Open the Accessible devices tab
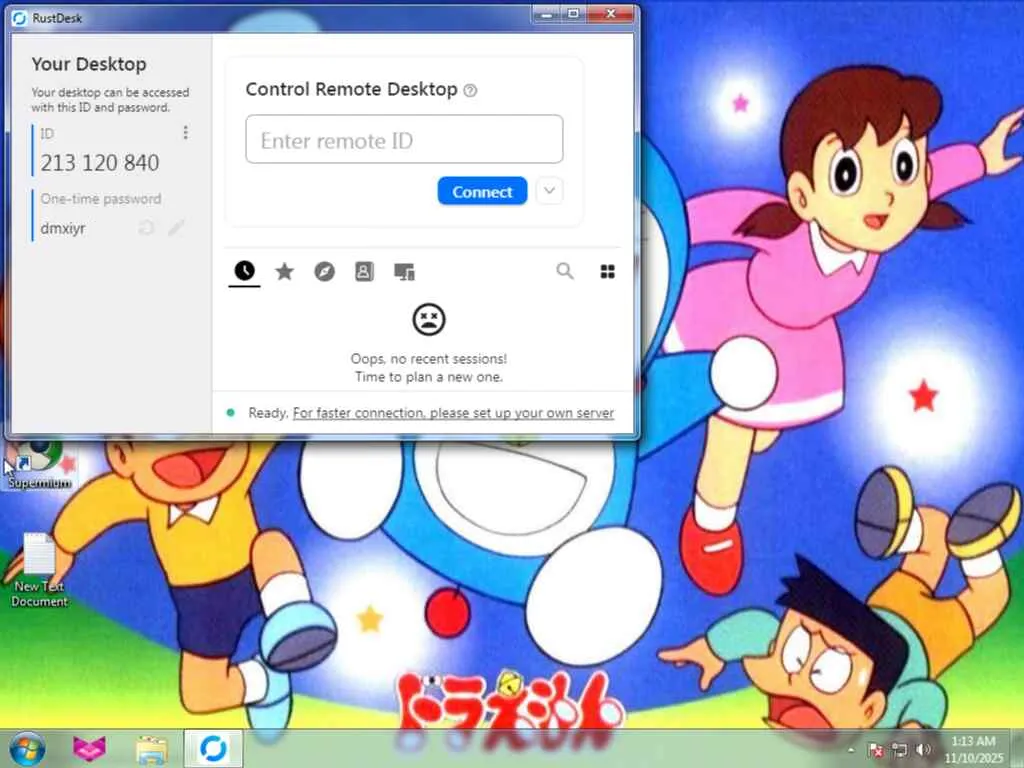The height and width of the screenshot is (768, 1024). click(404, 272)
